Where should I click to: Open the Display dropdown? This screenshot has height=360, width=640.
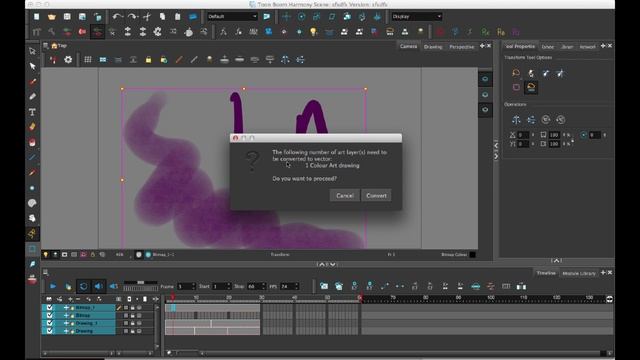416,16
